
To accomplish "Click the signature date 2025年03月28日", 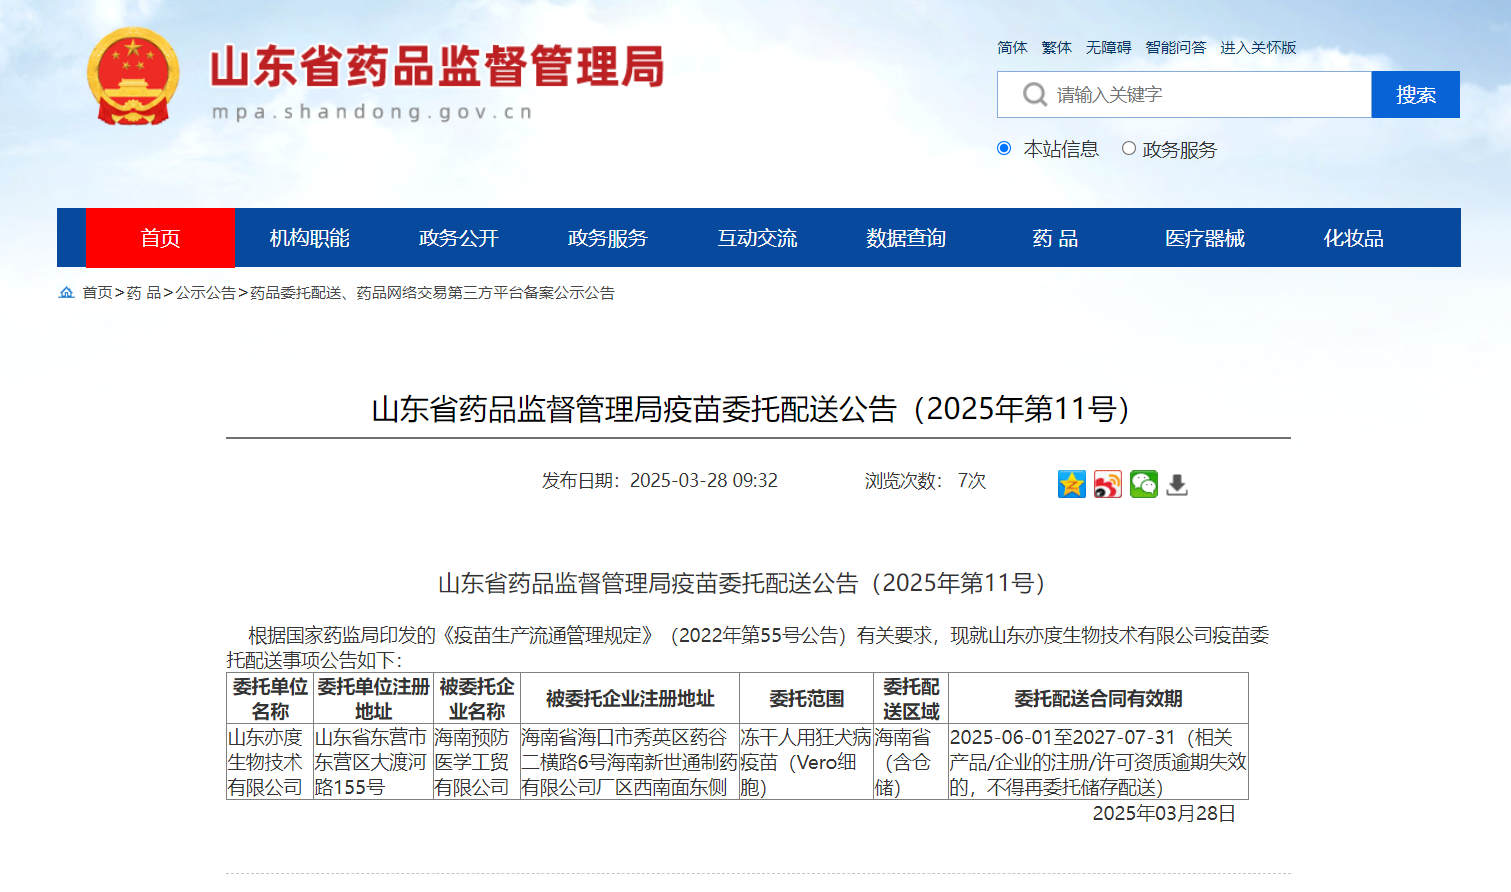I will pyautogui.click(x=1164, y=813).
